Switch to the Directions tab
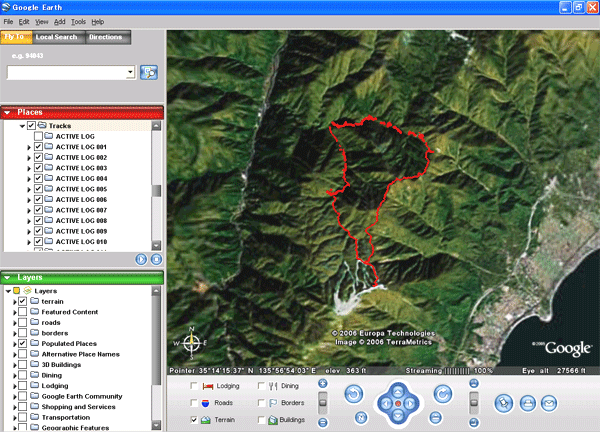This screenshot has width=600, height=432. pyautogui.click(x=106, y=38)
